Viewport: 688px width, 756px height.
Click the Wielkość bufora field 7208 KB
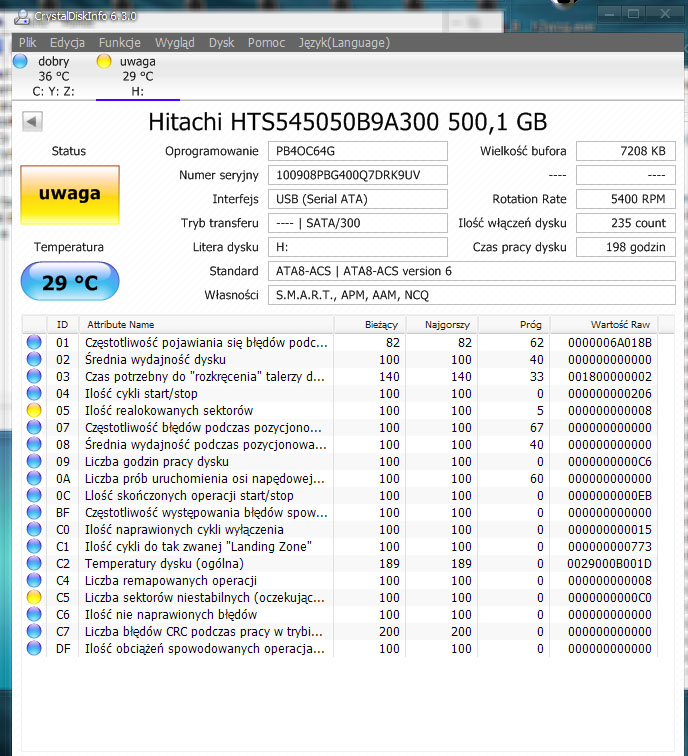click(x=626, y=151)
